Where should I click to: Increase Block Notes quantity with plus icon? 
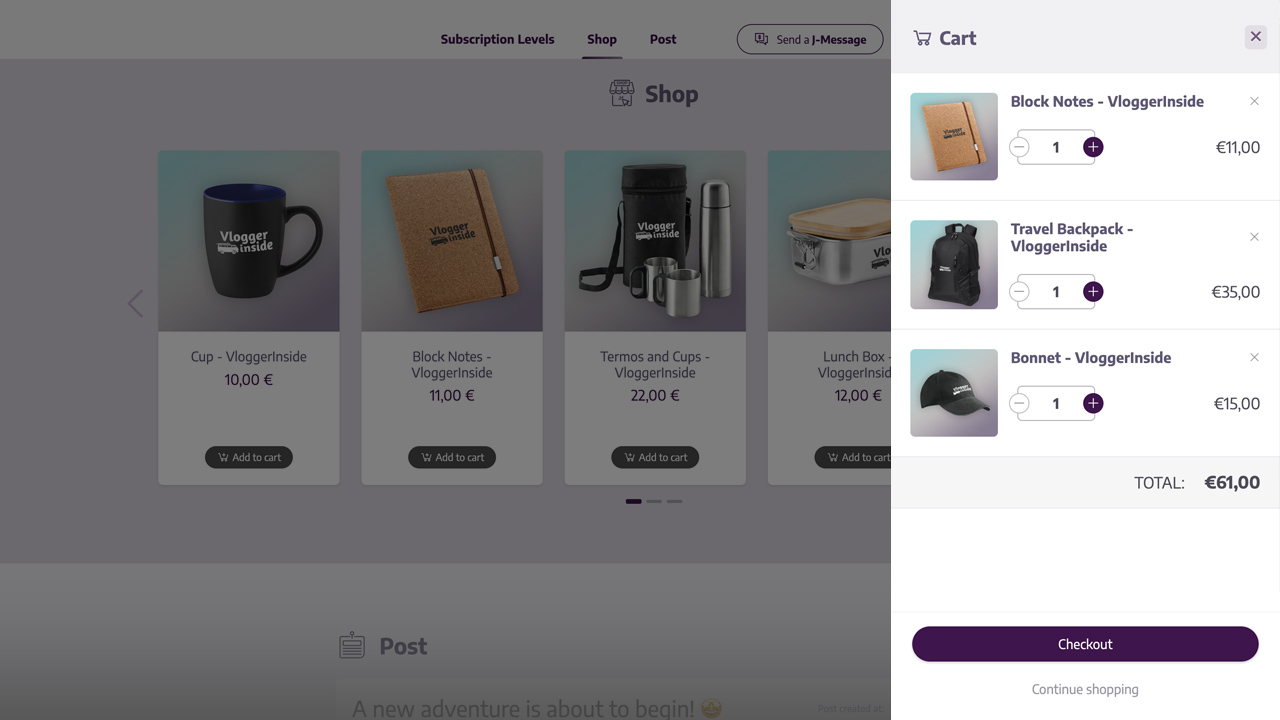(1092, 147)
